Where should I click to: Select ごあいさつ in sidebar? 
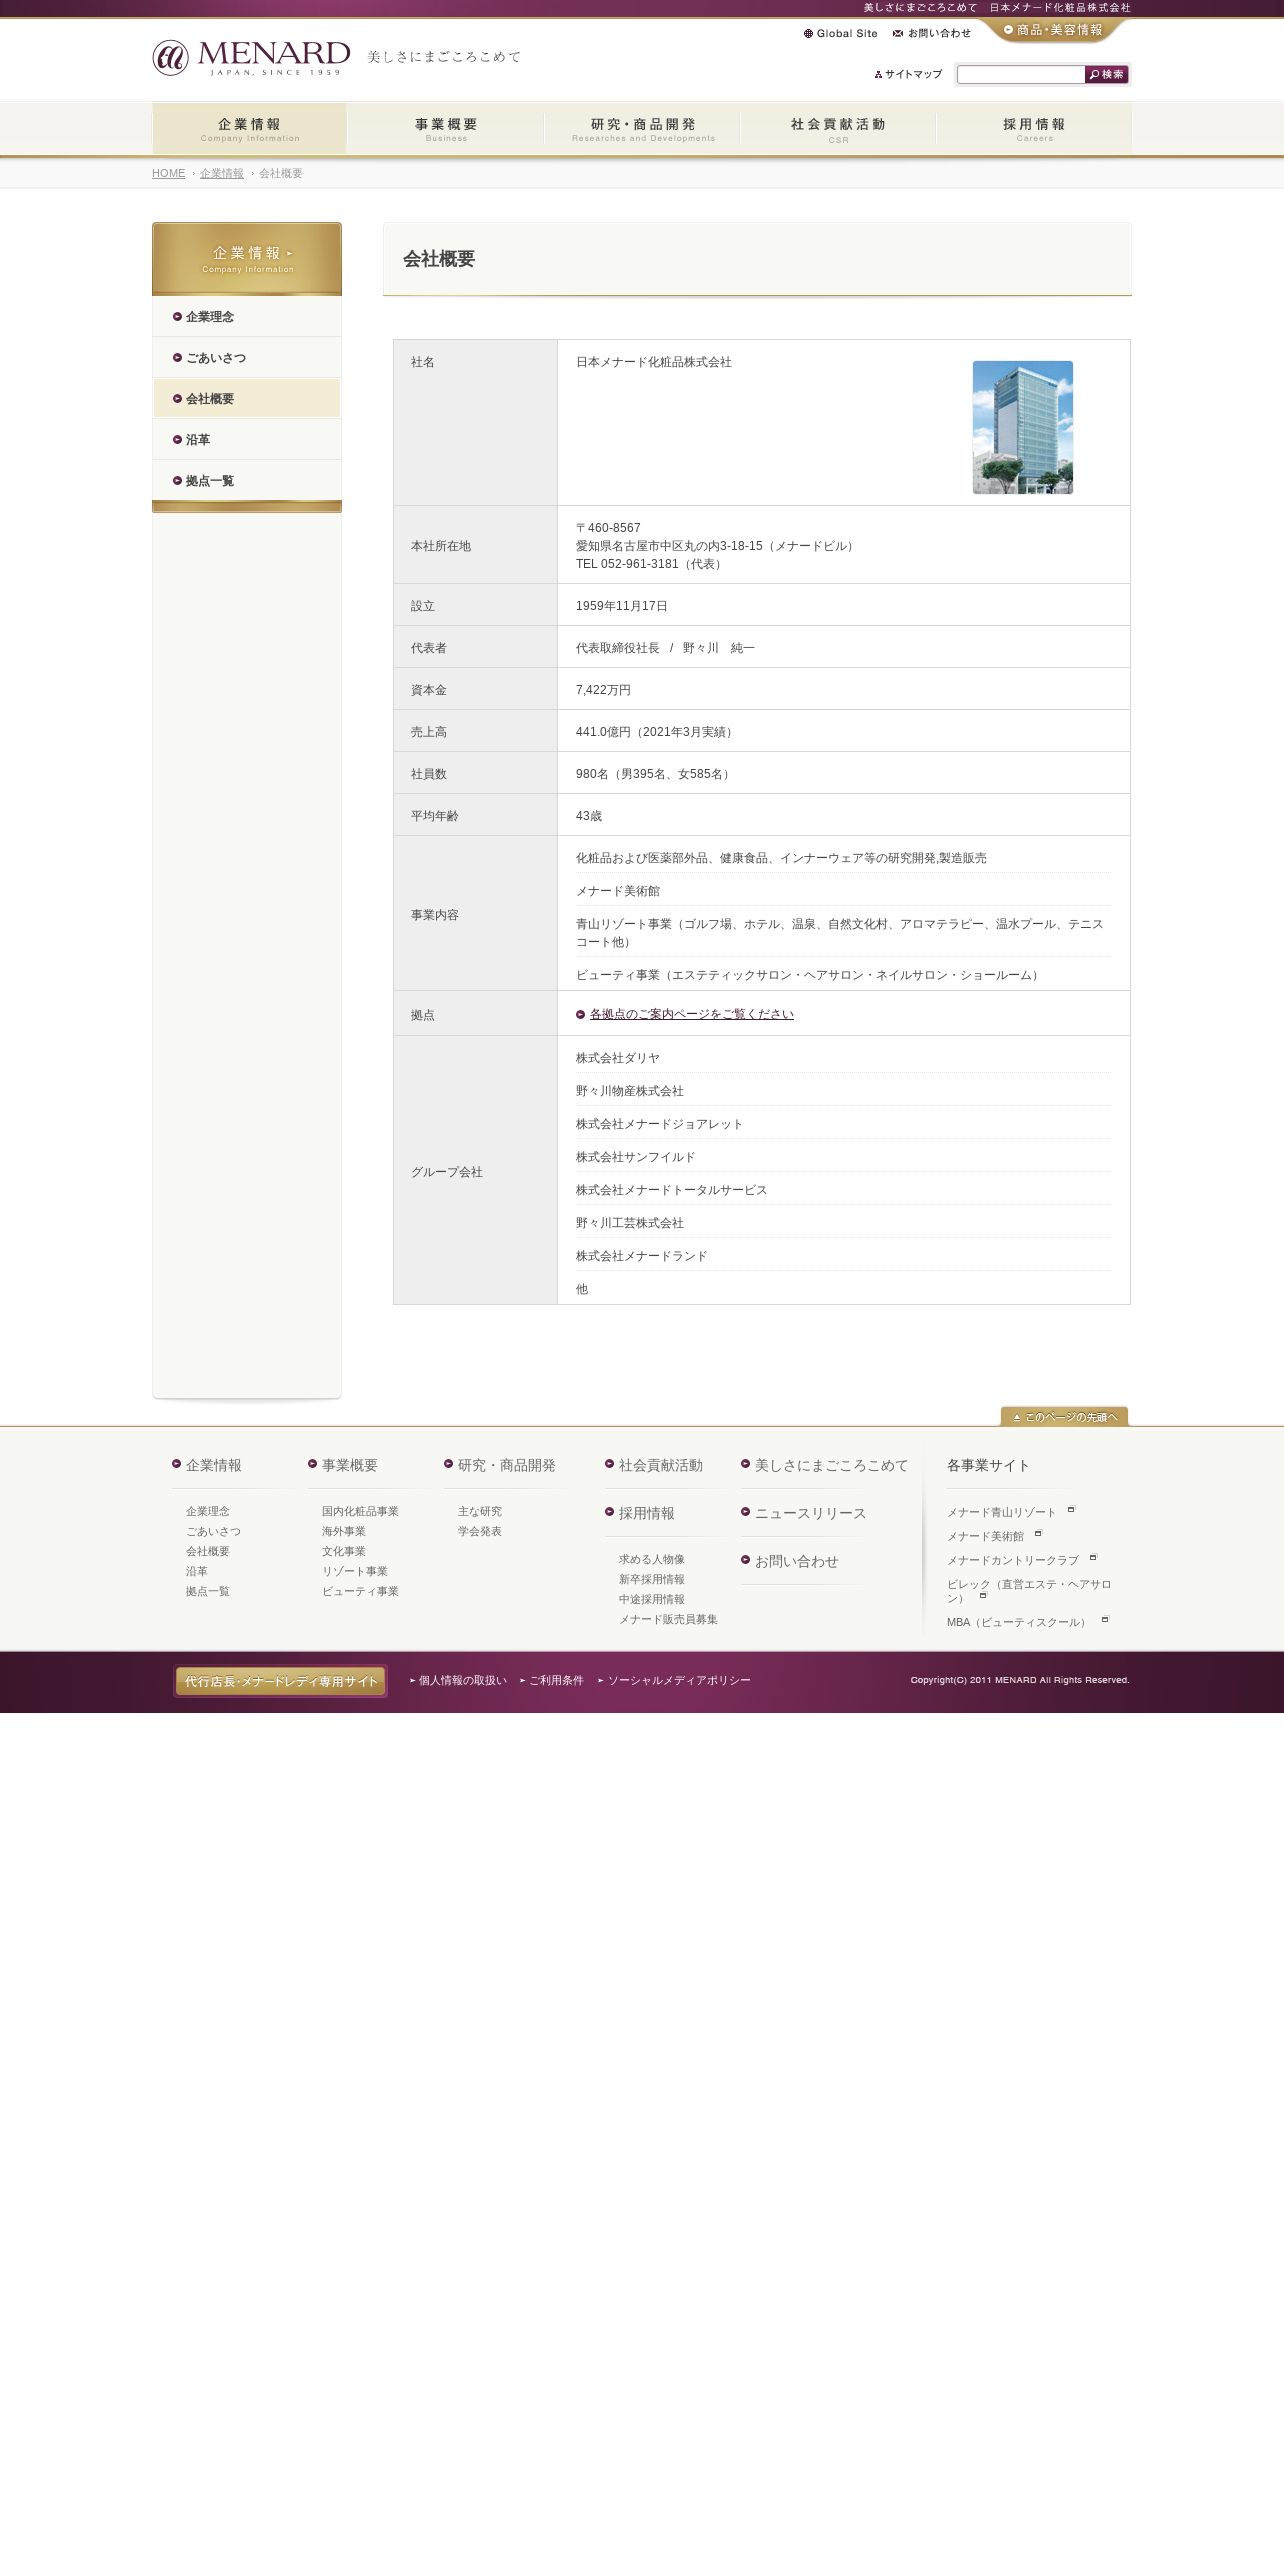(247, 357)
